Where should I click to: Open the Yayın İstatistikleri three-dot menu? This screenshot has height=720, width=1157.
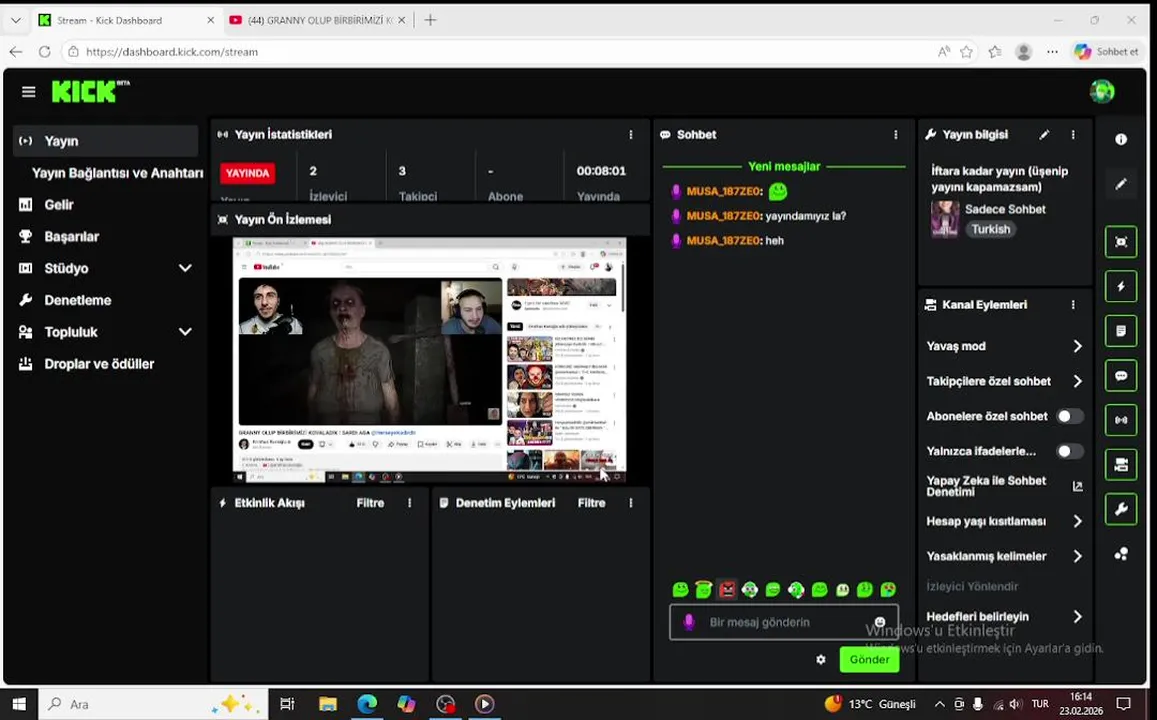click(x=630, y=134)
